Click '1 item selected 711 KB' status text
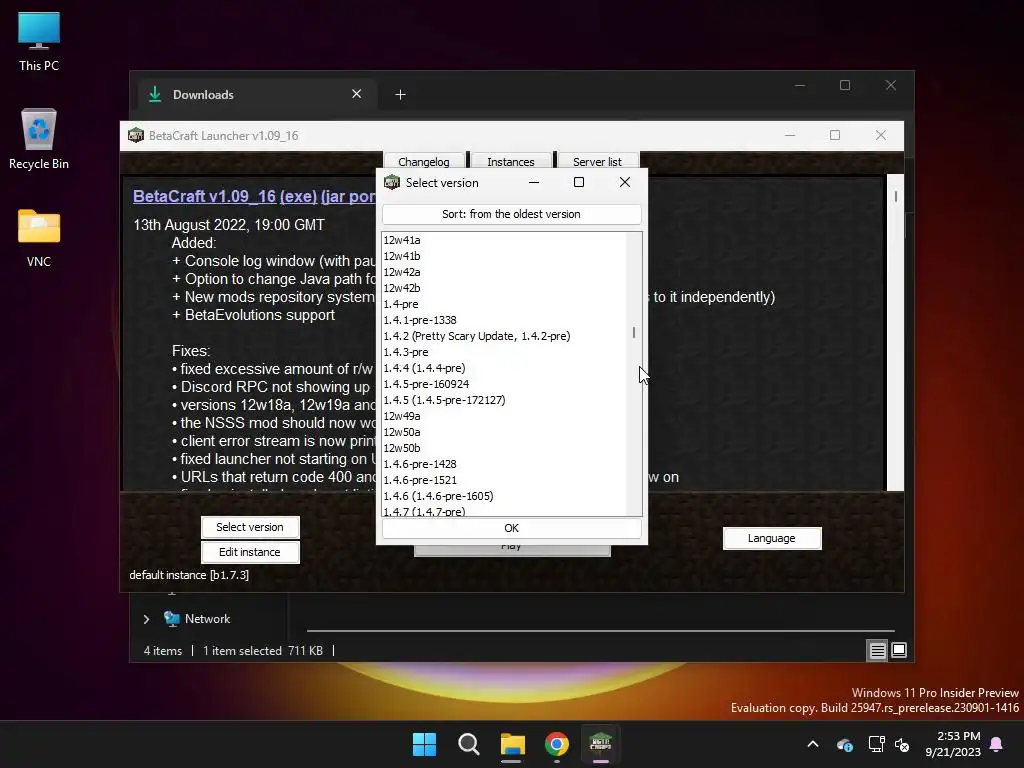This screenshot has height=768, width=1024. pos(263,650)
